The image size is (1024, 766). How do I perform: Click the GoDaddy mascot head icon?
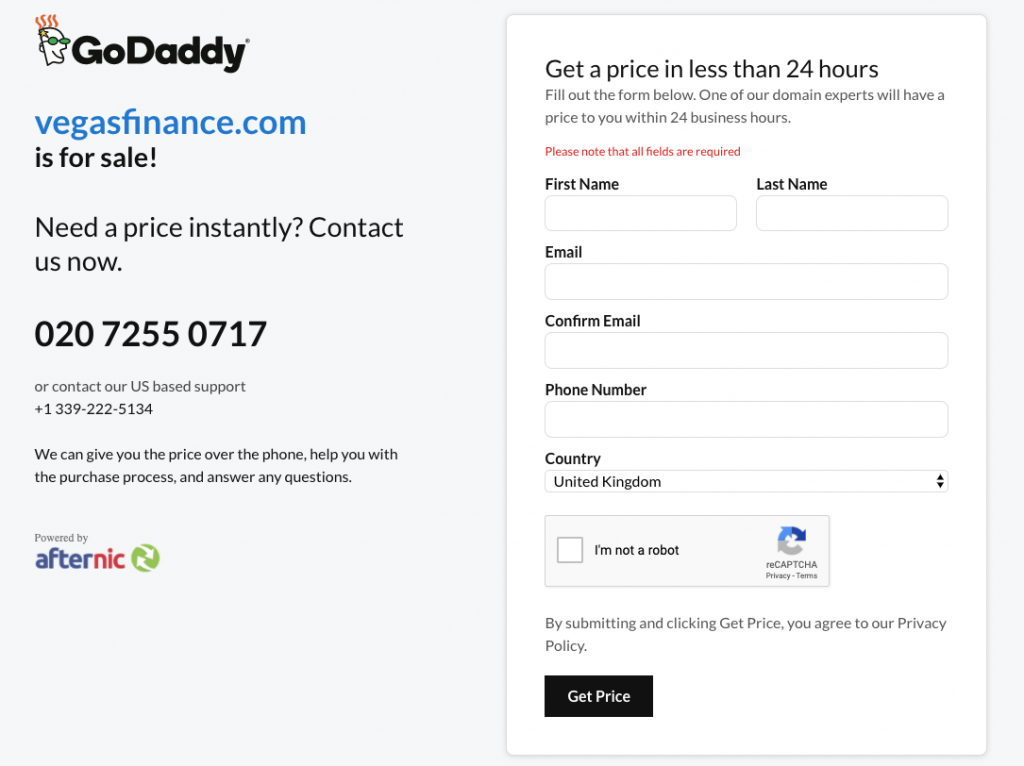point(52,42)
